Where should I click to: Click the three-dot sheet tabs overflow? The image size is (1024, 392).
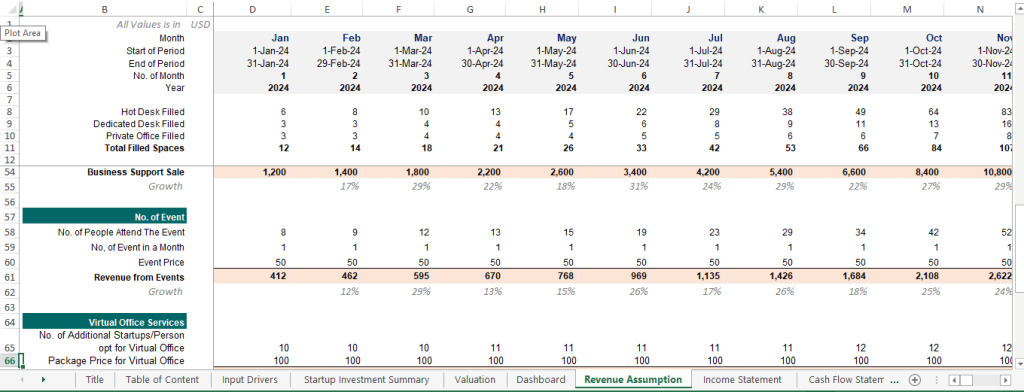pos(895,380)
